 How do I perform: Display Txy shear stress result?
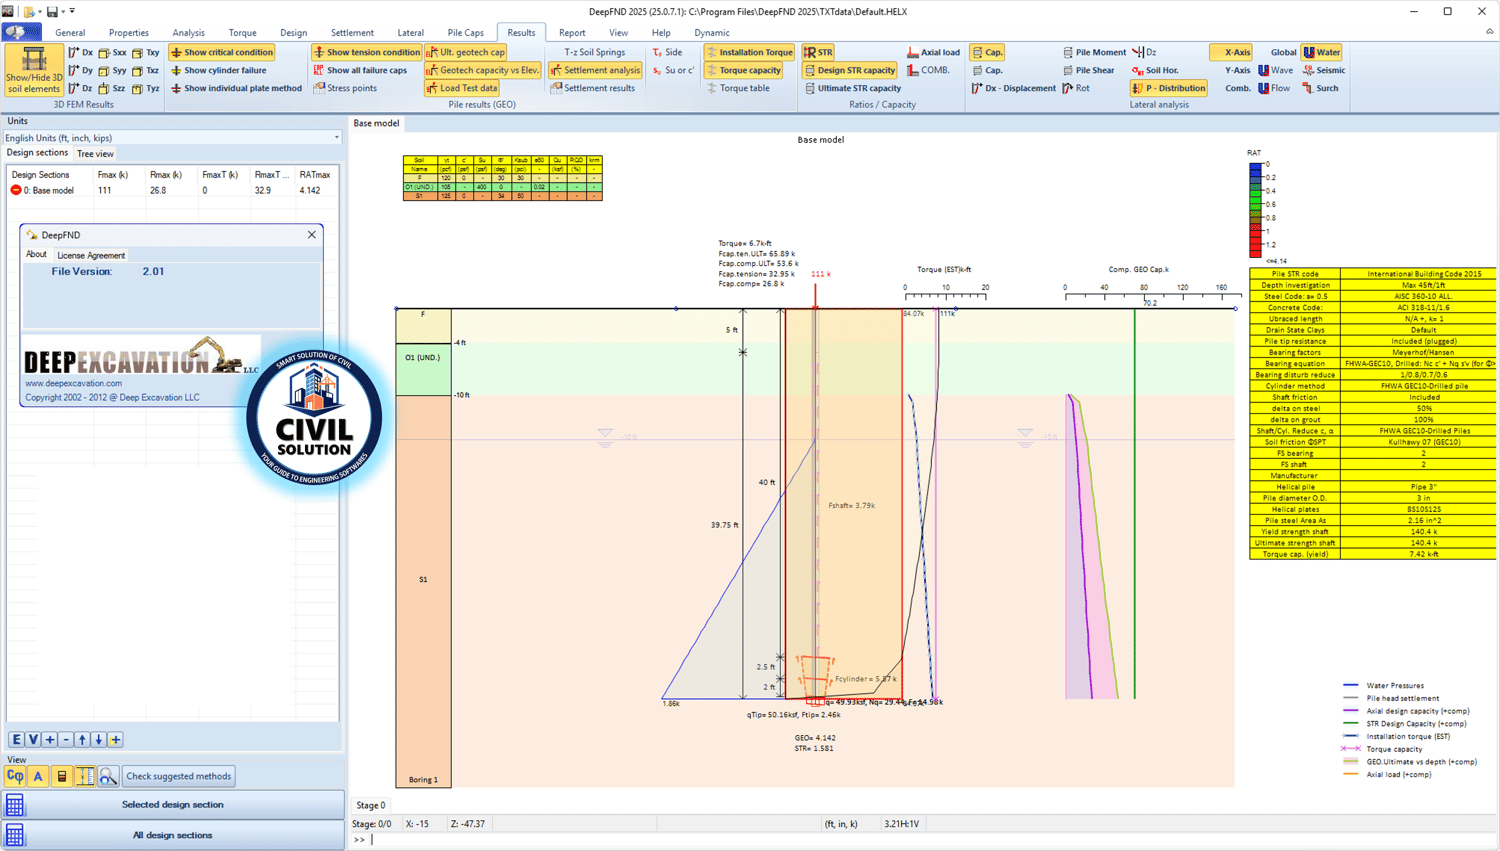146,52
